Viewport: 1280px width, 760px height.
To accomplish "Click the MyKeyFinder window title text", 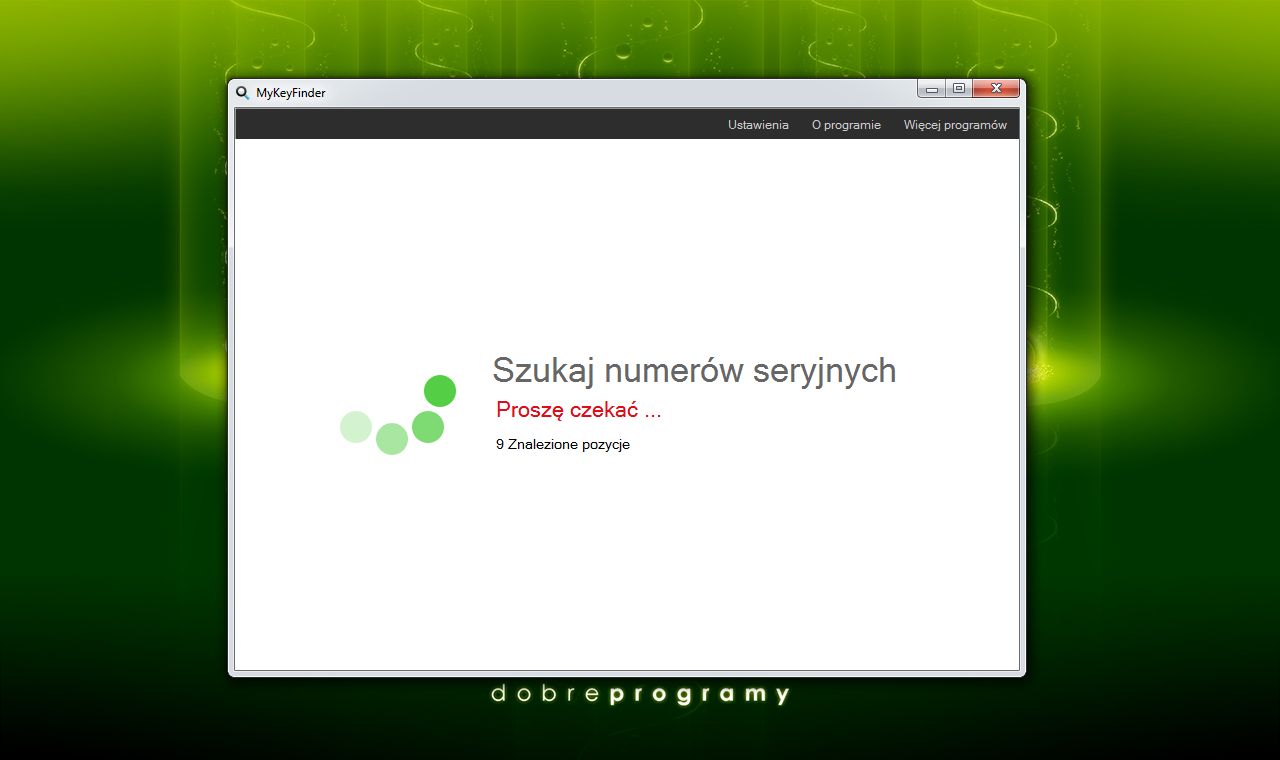I will pyautogui.click(x=290, y=93).
